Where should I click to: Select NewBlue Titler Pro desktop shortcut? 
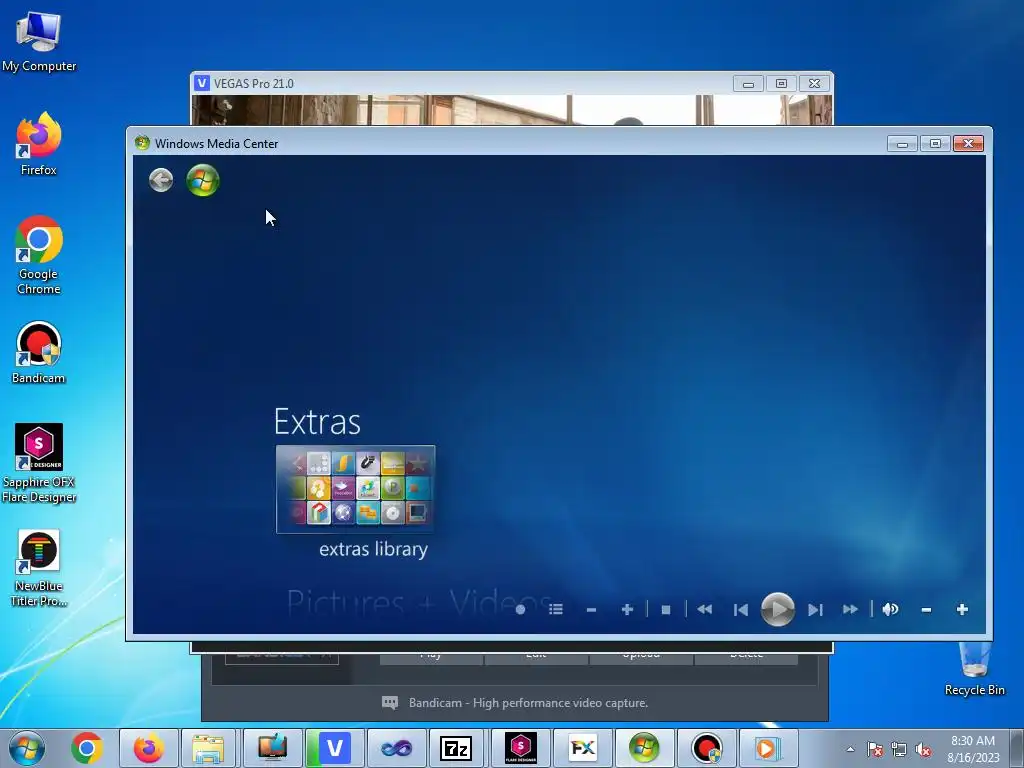[39, 568]
